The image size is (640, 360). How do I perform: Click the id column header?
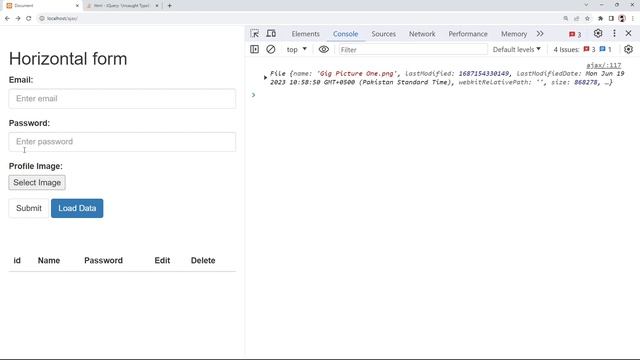17,260
